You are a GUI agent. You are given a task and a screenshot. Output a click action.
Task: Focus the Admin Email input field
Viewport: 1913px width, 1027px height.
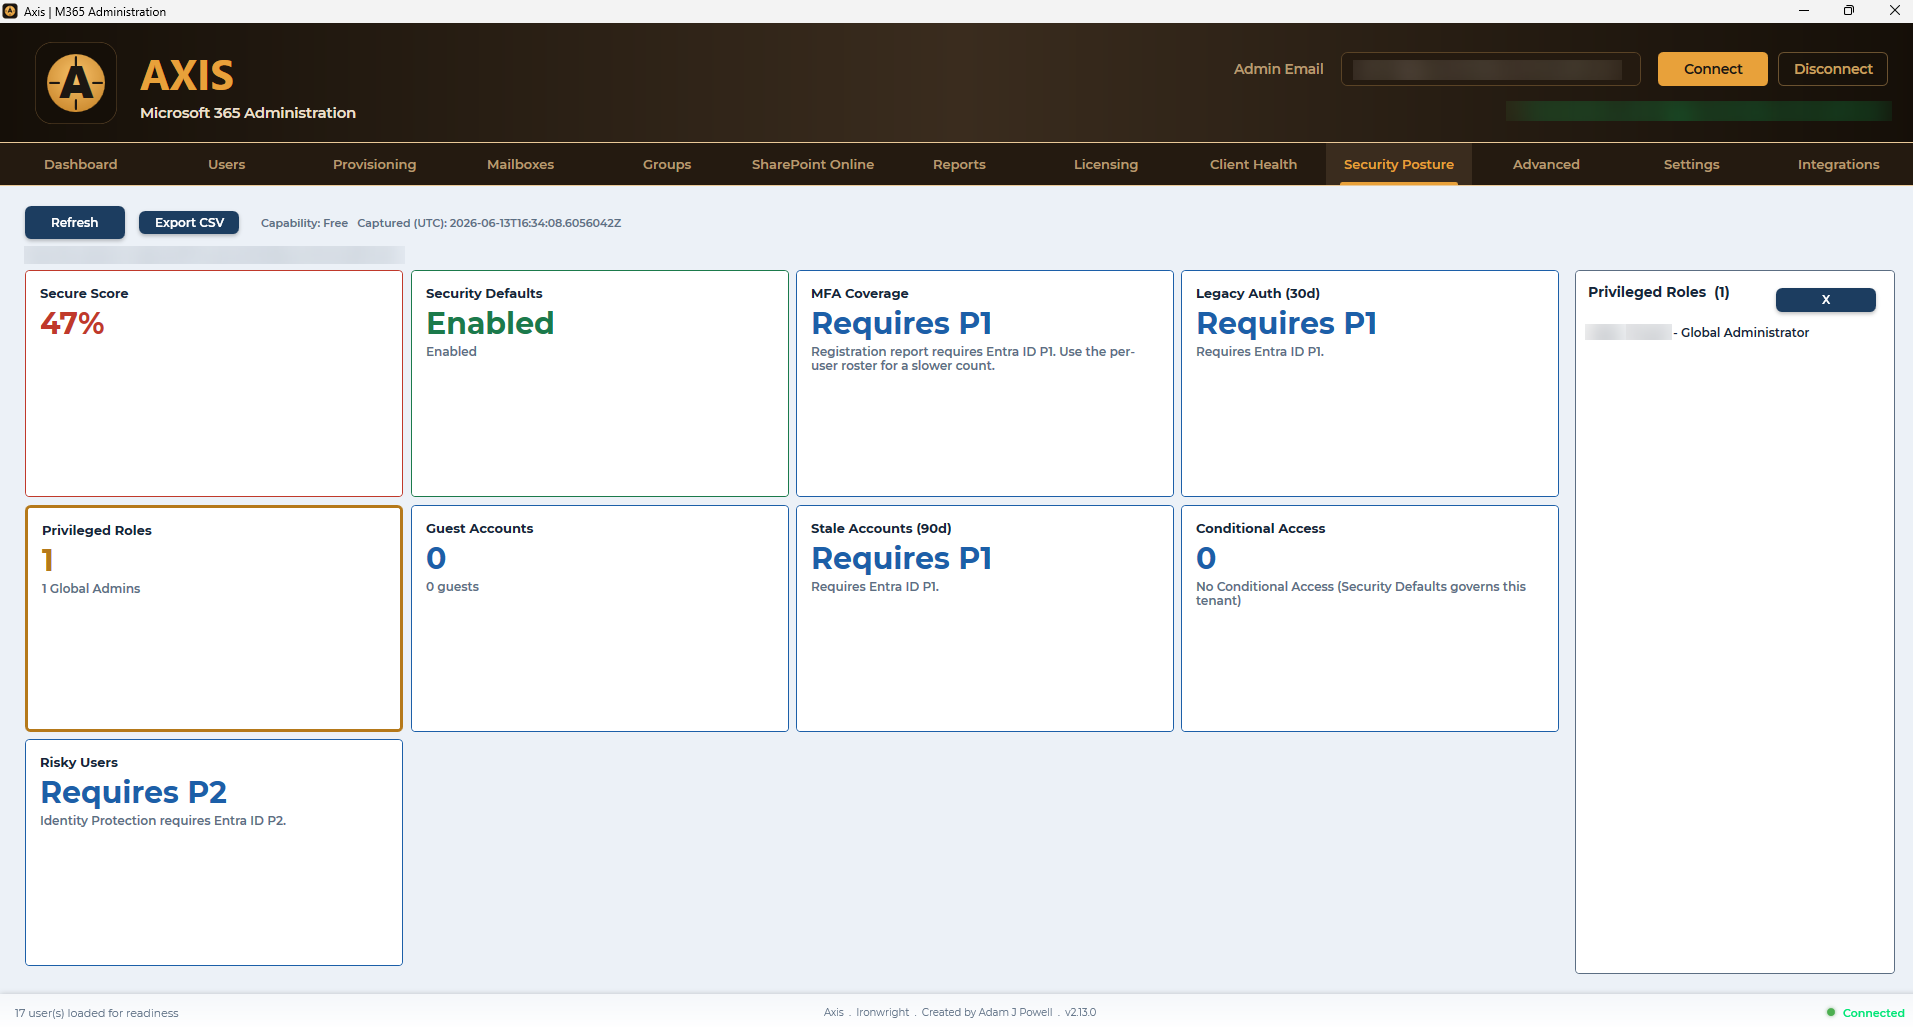[1490, 69]
